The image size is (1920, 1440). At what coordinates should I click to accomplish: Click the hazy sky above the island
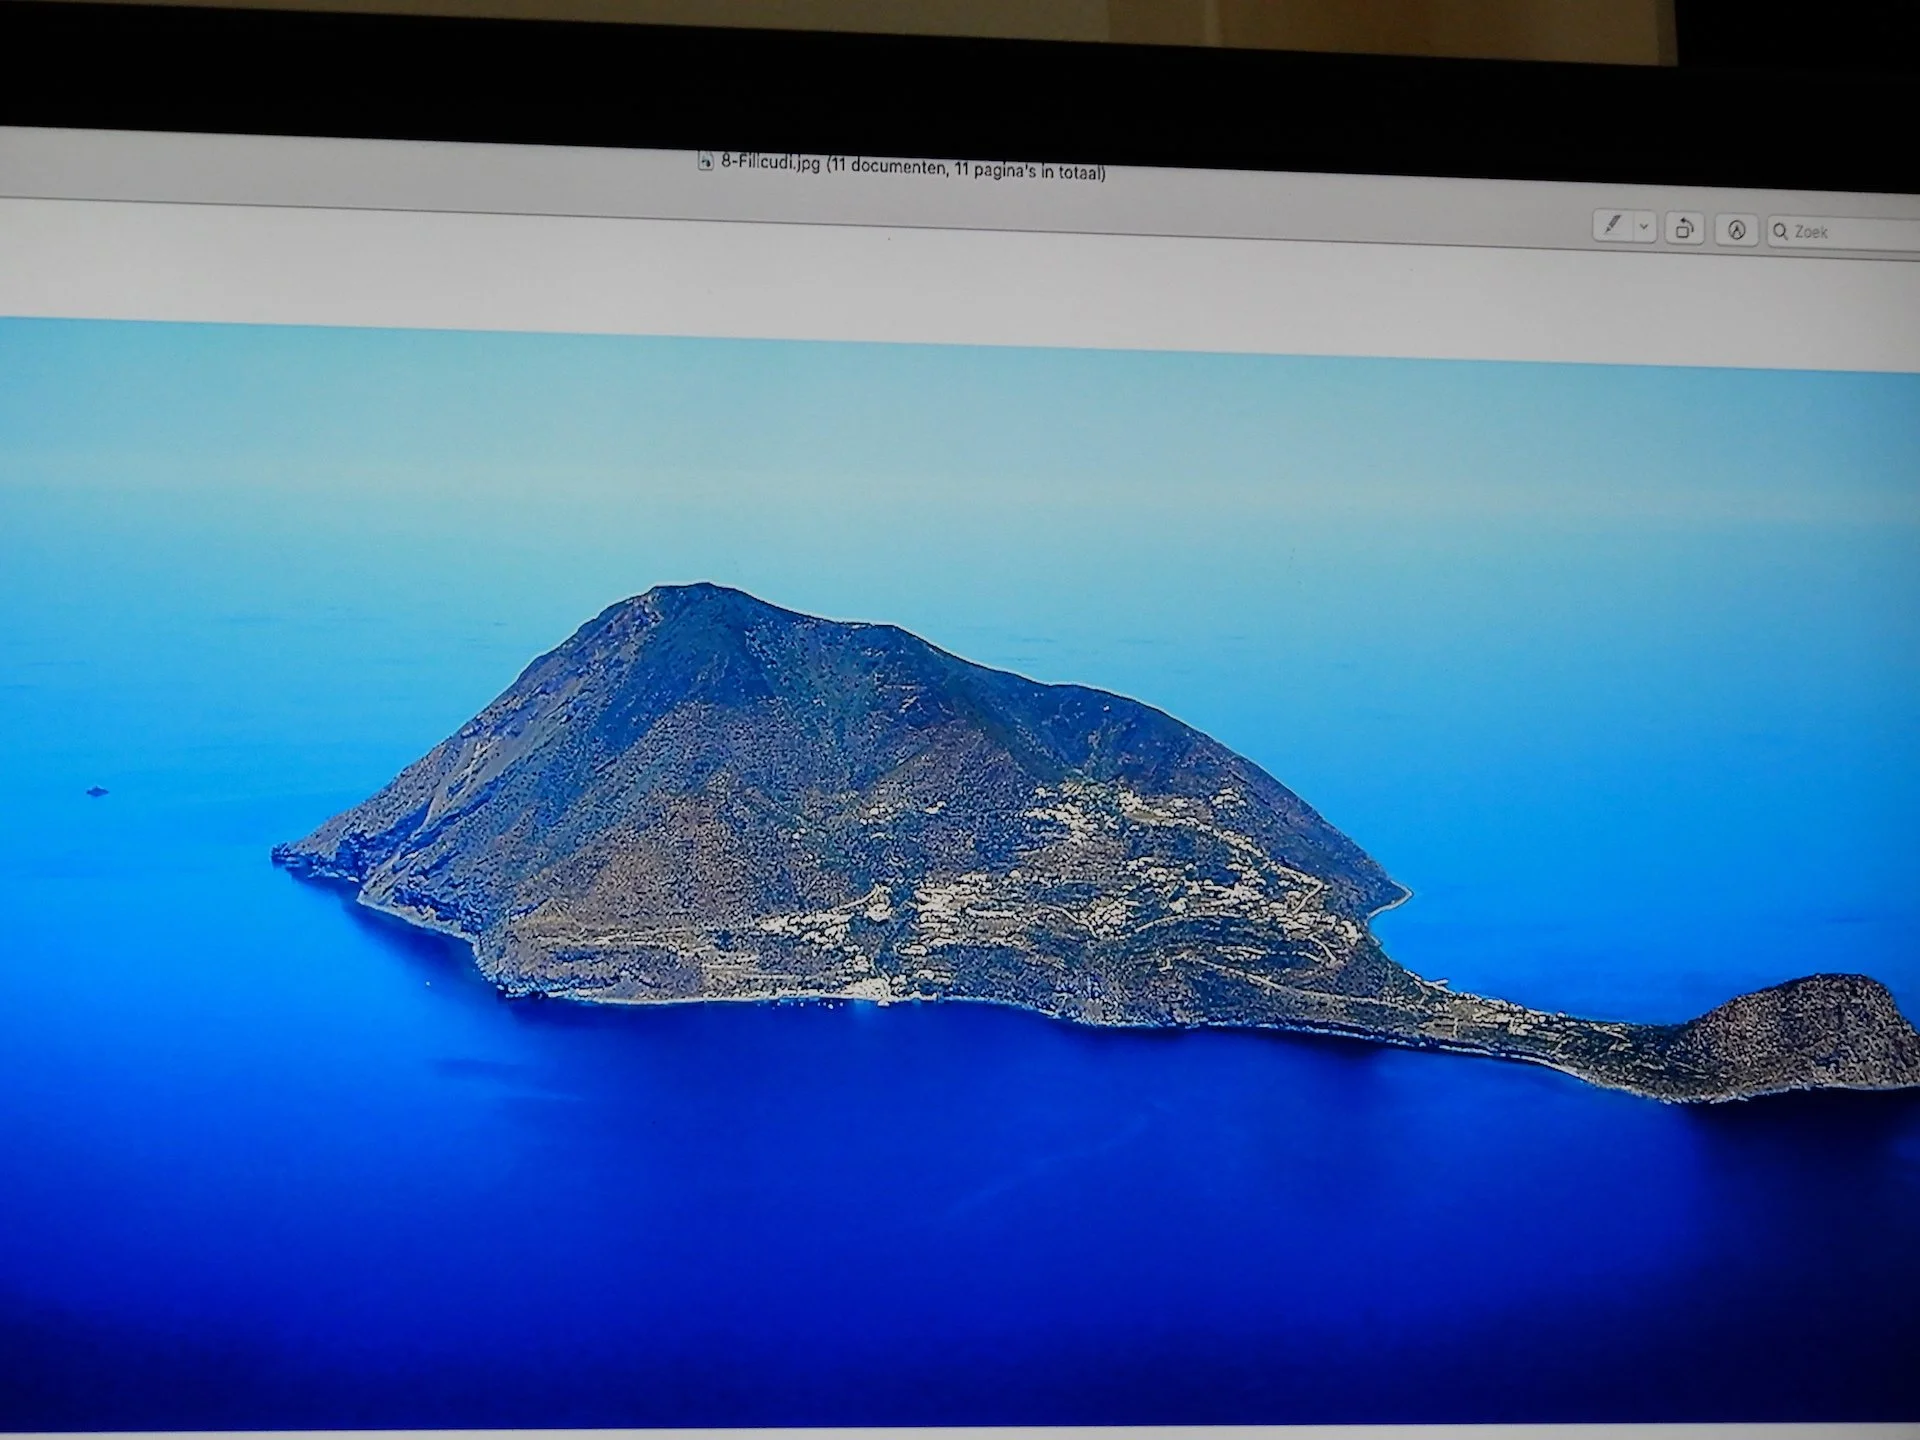coord(900,450)
